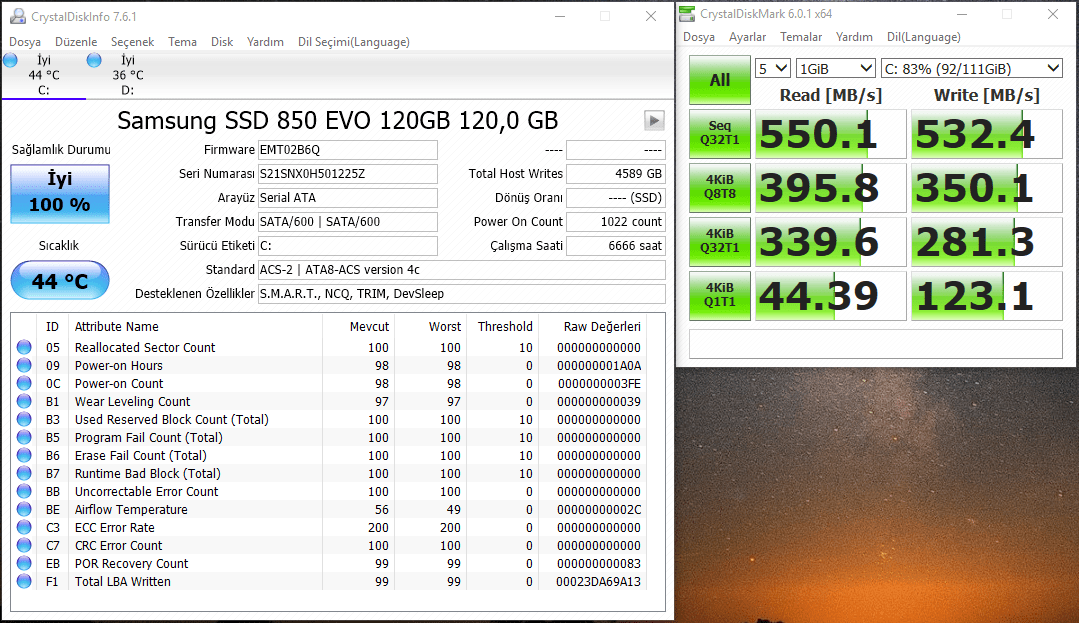1079x623 pixels.
Task: Open Tema menu in CrystalDiskInfo
Action: coord(182,42)
